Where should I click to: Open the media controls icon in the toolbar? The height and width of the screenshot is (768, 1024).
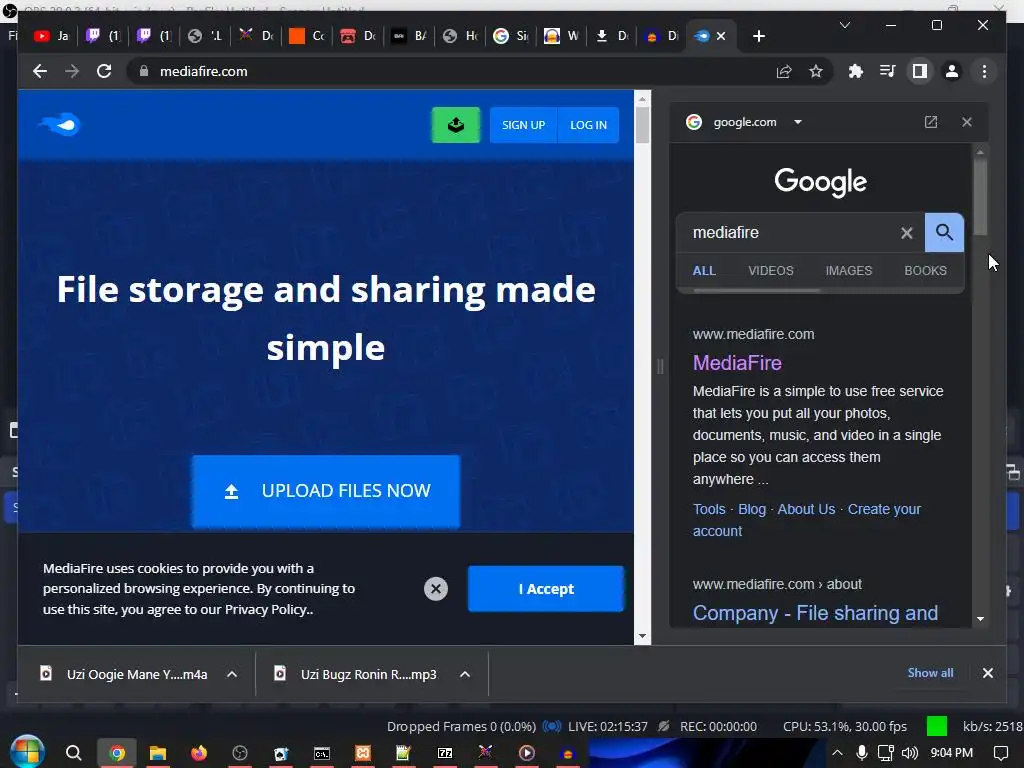click(x=888, y=71)
